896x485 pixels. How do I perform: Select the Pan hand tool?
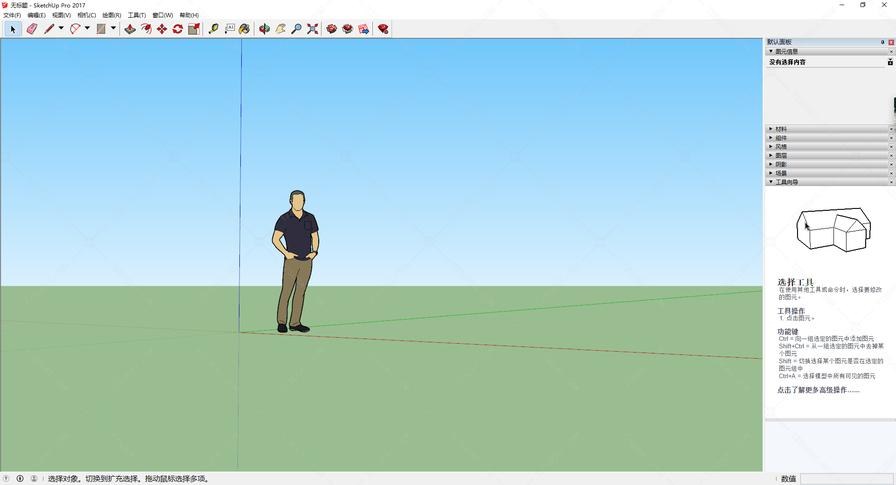click(x=280, y=29)
